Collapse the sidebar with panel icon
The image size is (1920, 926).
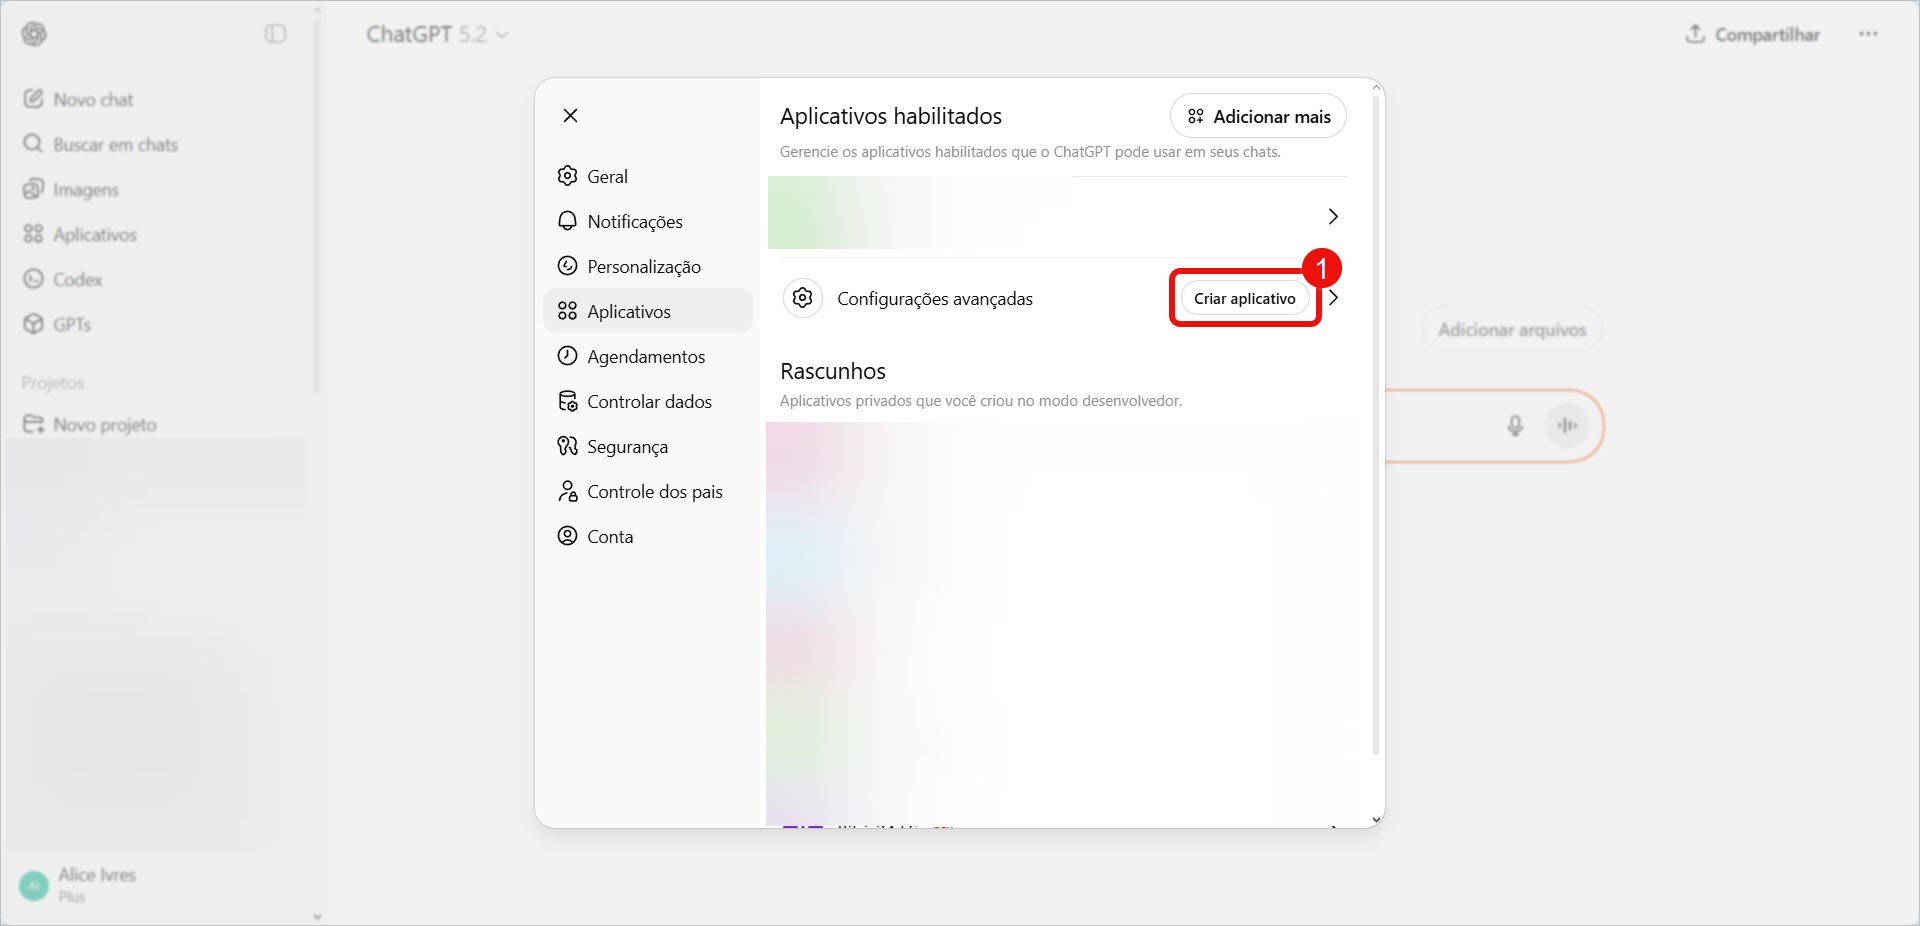(275, 34)
